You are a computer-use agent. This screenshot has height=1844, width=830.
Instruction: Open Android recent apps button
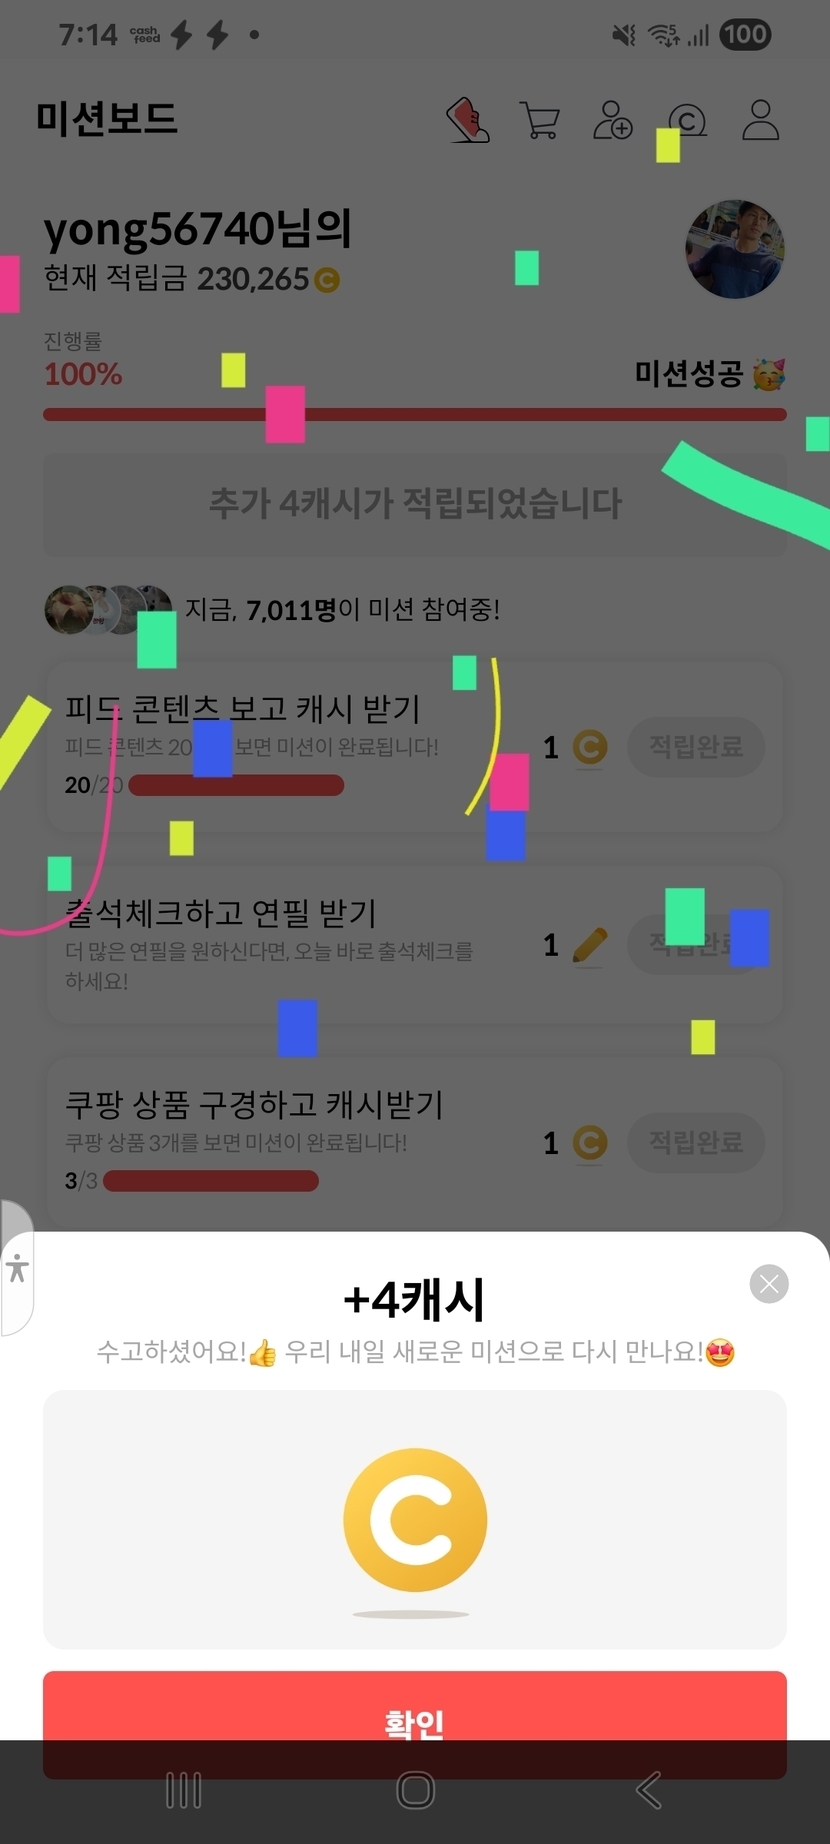[x=183, y=1790]
